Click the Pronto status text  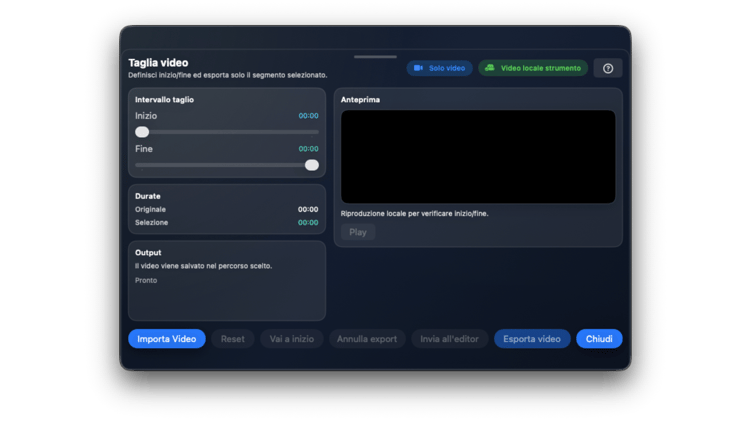click(x=146, y=280)
